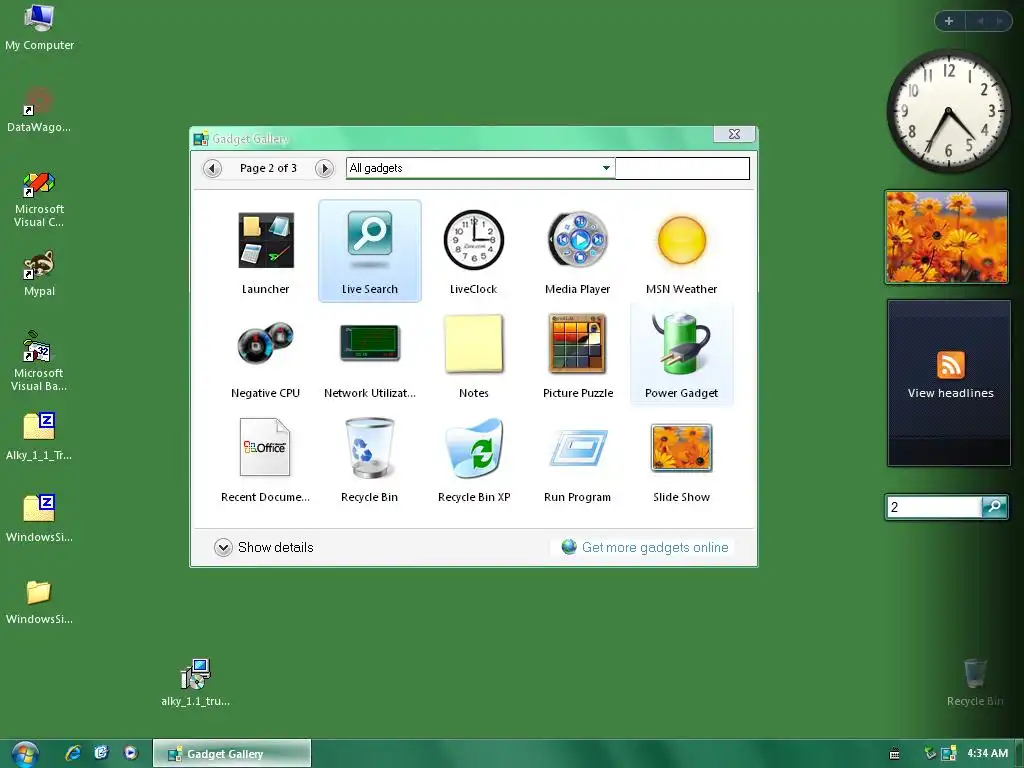
Task: Click the sidebar Live Search text box
Action: pos(934,507)
